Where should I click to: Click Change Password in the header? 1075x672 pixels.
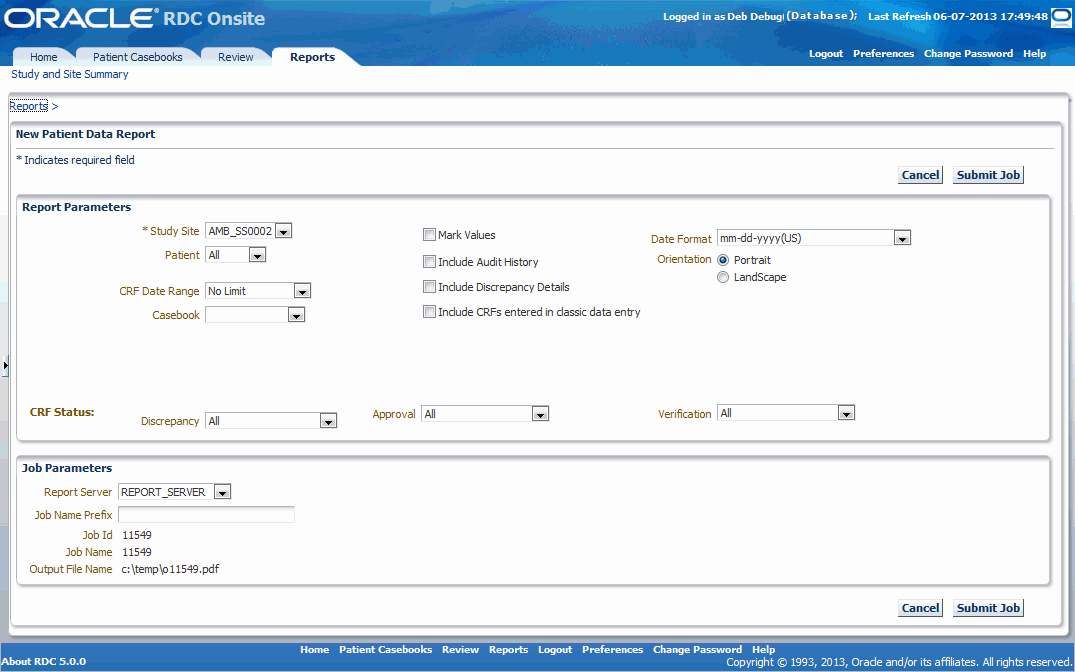(x=968, y=53)
